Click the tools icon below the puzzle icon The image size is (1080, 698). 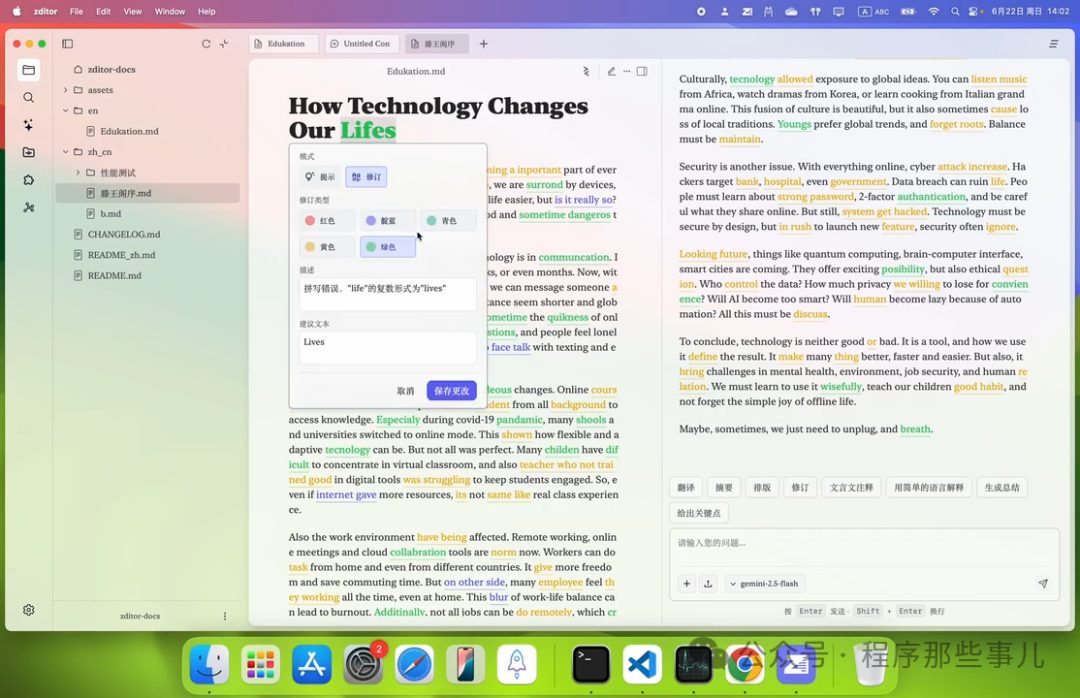pos(28,207)
